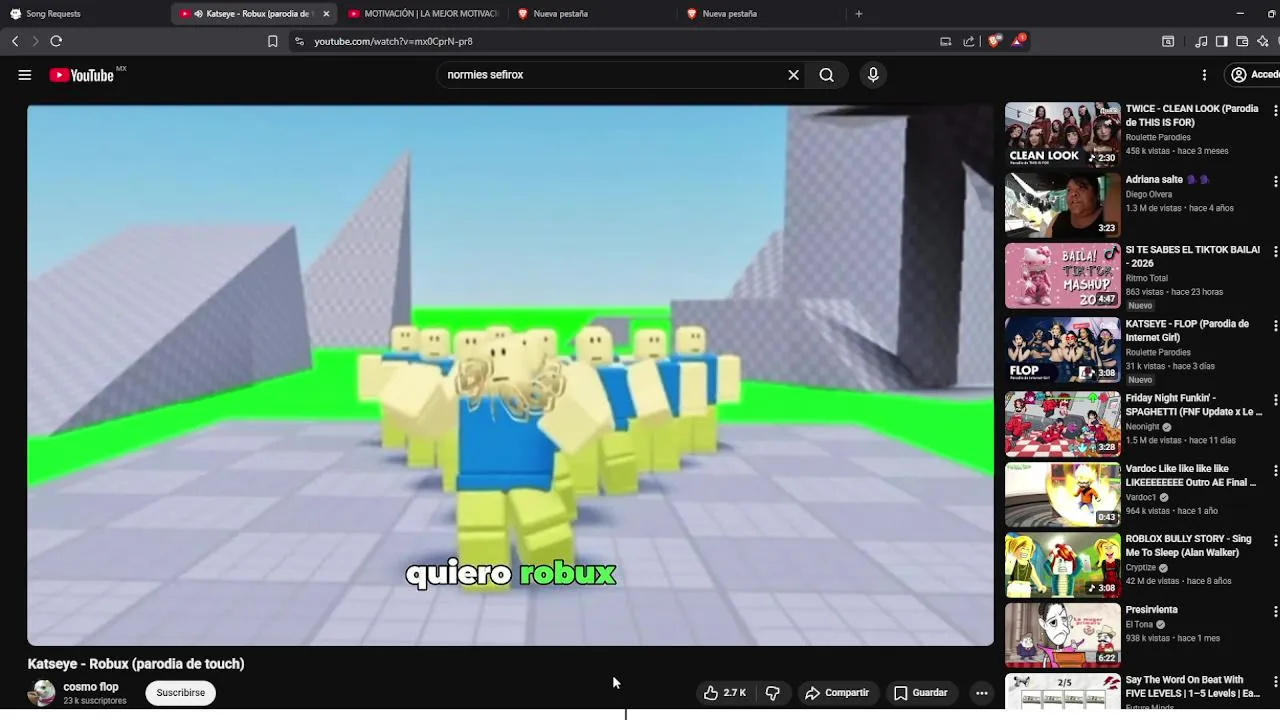
Task: Click the Ritmo Total channel name
Action: pyautogui.click(x=1146, y=278)
